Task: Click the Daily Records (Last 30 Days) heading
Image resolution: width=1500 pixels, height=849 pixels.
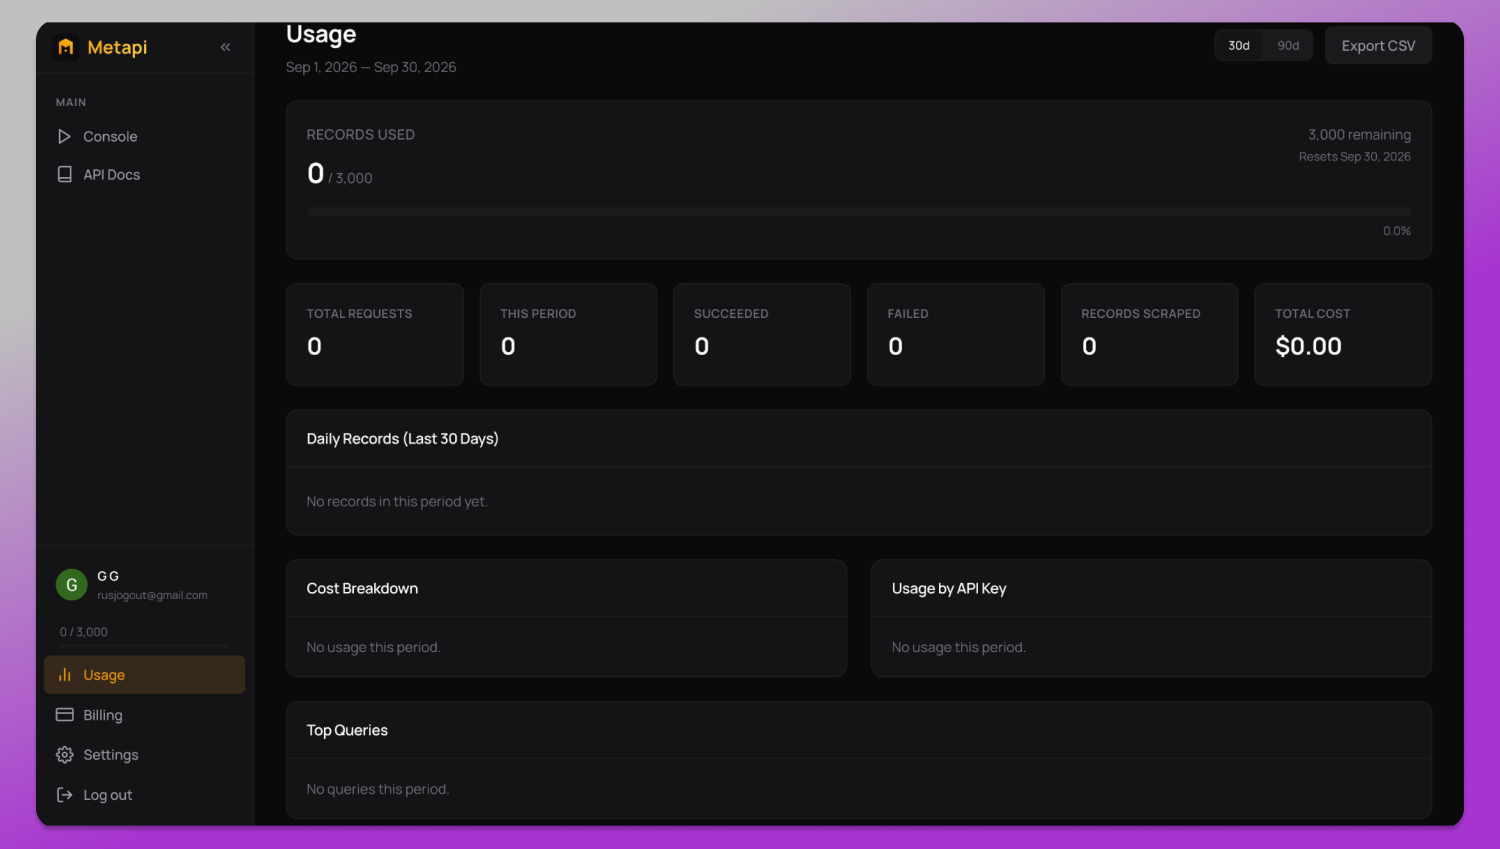Action: tap(402, 439)
